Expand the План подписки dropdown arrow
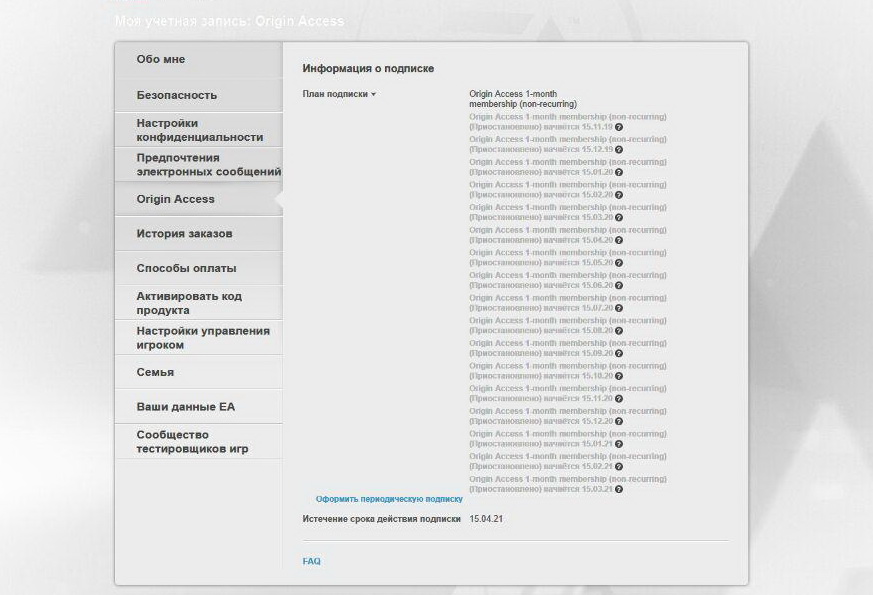This screenshot has height=595, width=873. (x=374, y=95)
